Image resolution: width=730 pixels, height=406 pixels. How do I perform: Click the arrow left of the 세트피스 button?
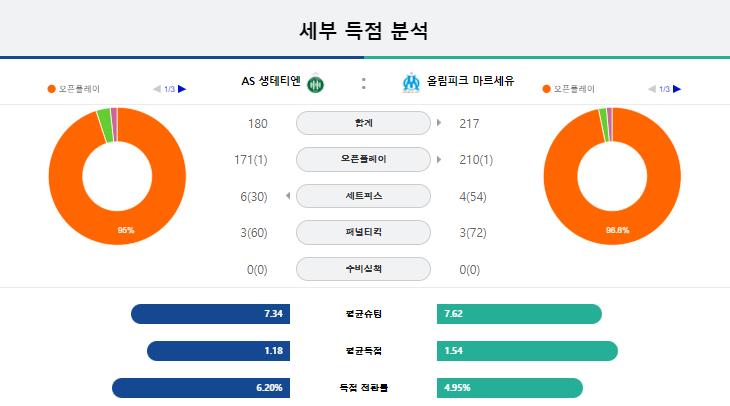(288, 196)
